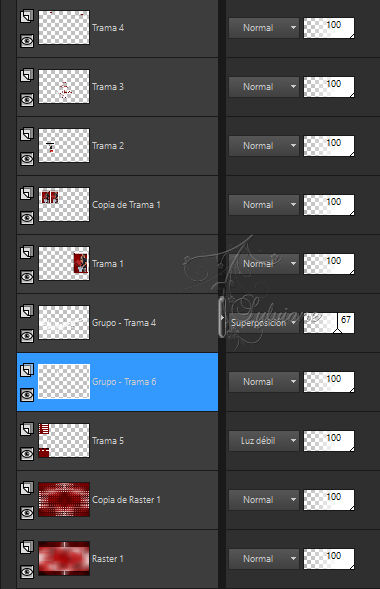Click the layer type icon for Trama 5

pos(27,429)
